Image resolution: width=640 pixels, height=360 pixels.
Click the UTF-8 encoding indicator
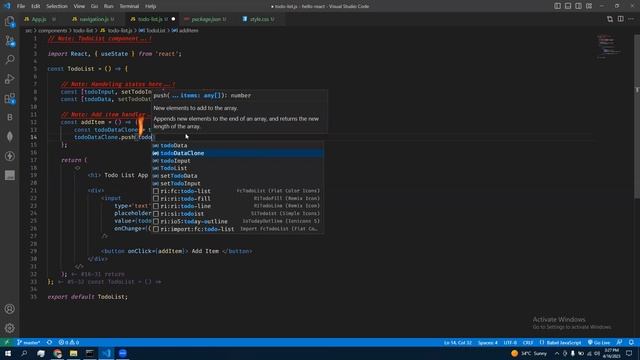coord(510,342)
